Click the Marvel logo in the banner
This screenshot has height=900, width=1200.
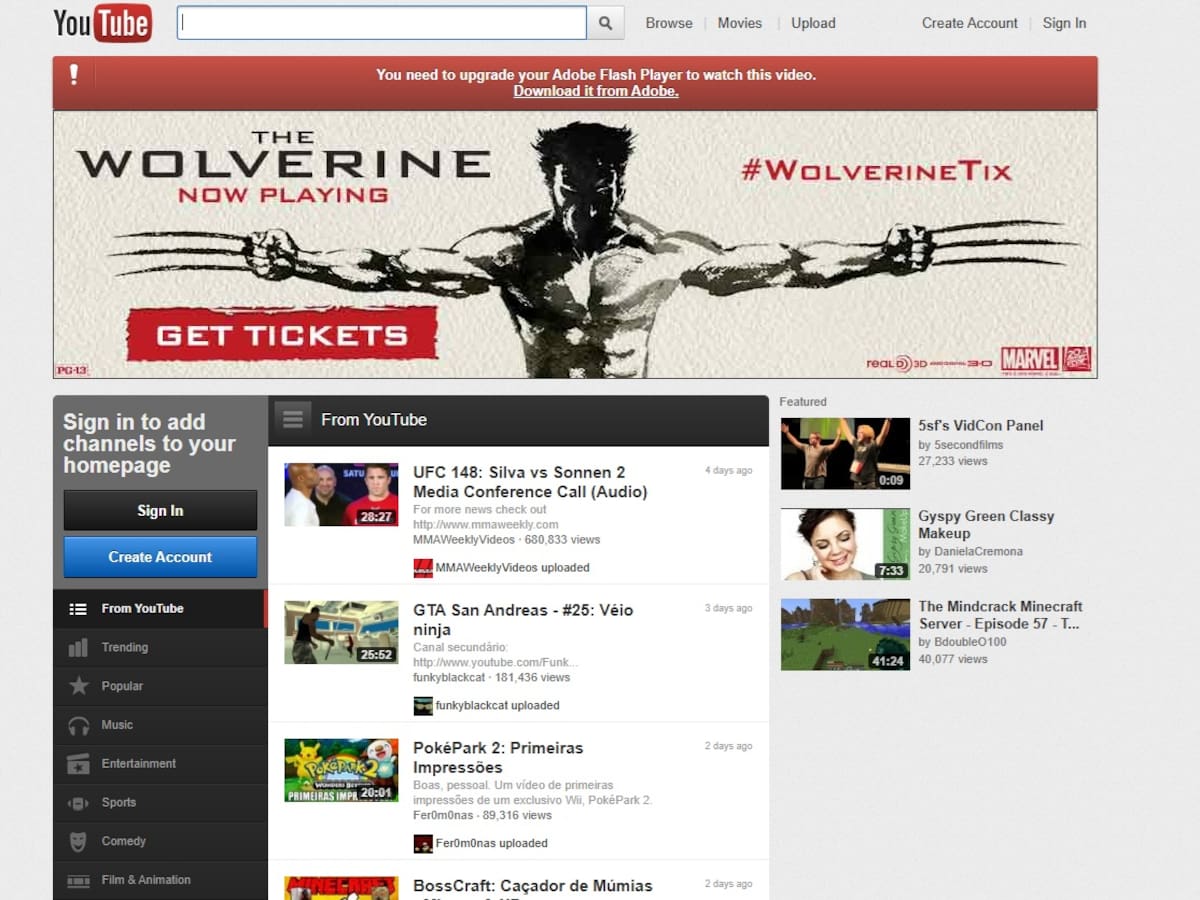pyautogui.click(x=1030, y=360)
